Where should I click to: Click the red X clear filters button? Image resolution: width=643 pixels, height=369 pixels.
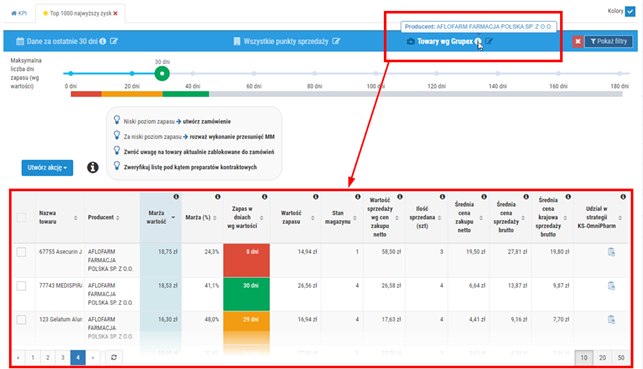[x=577, y=41]
